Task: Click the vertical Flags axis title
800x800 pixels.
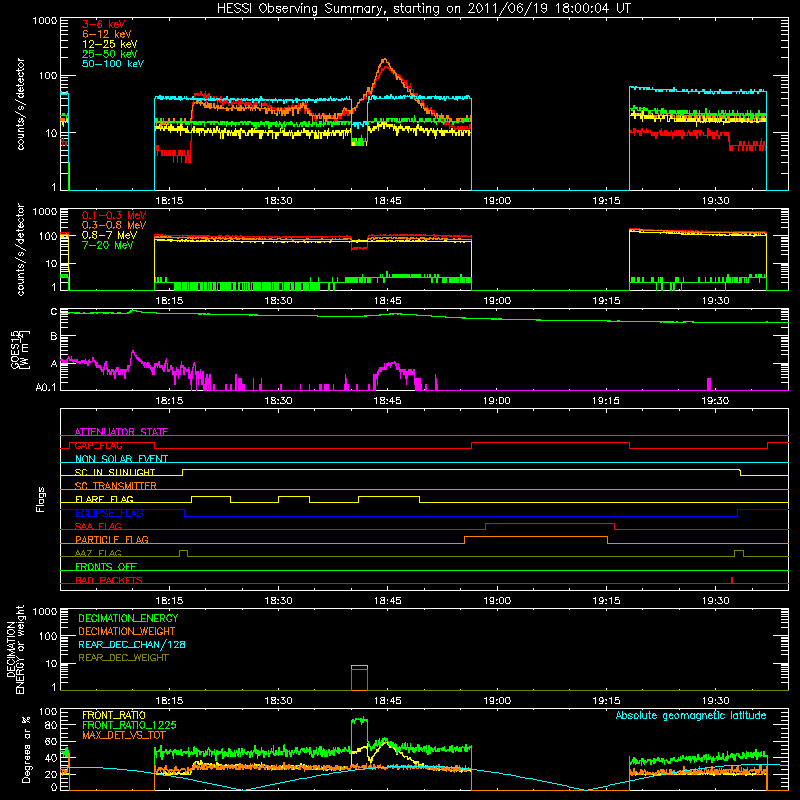Action: pyautogui.click(x=40, y=499)
